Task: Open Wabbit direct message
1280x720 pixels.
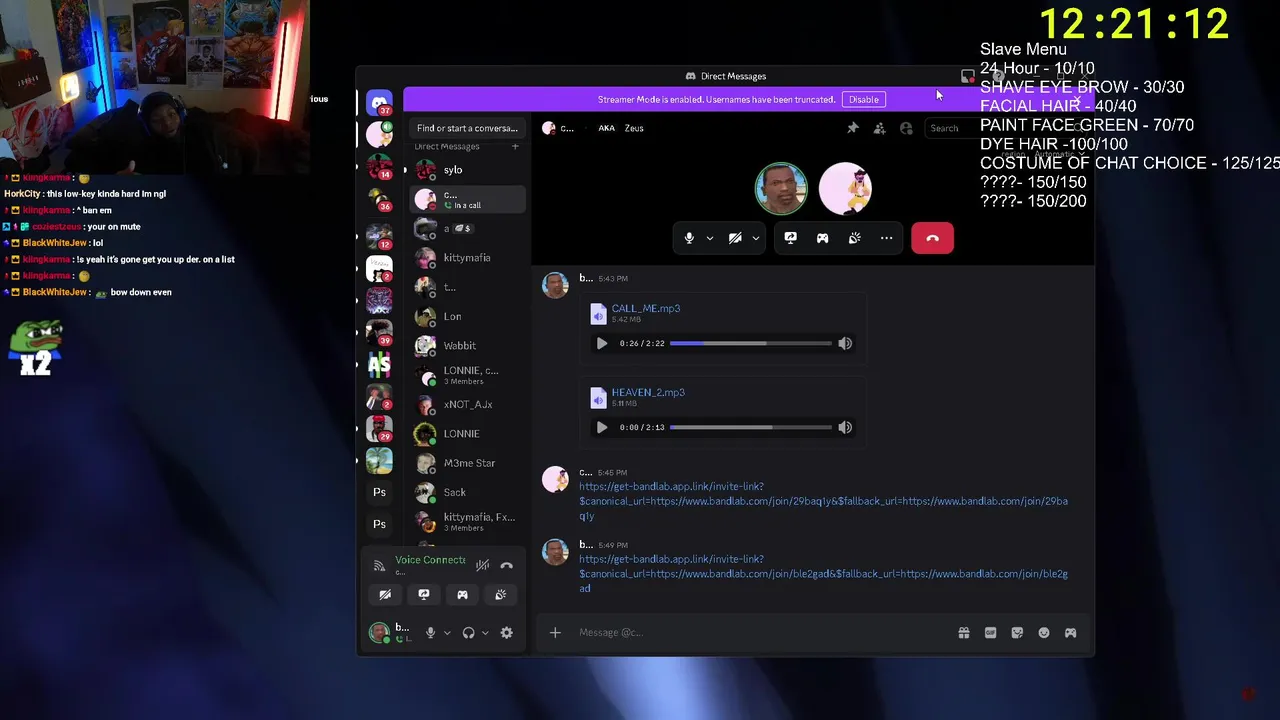Action: coord(467,345)
